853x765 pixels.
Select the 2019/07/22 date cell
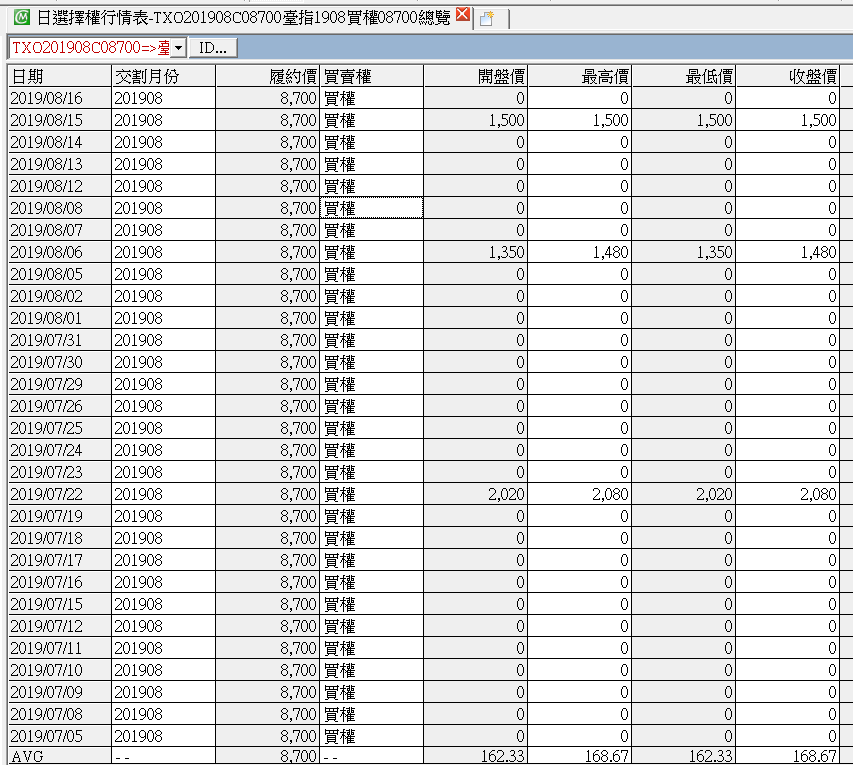(59, 495)
